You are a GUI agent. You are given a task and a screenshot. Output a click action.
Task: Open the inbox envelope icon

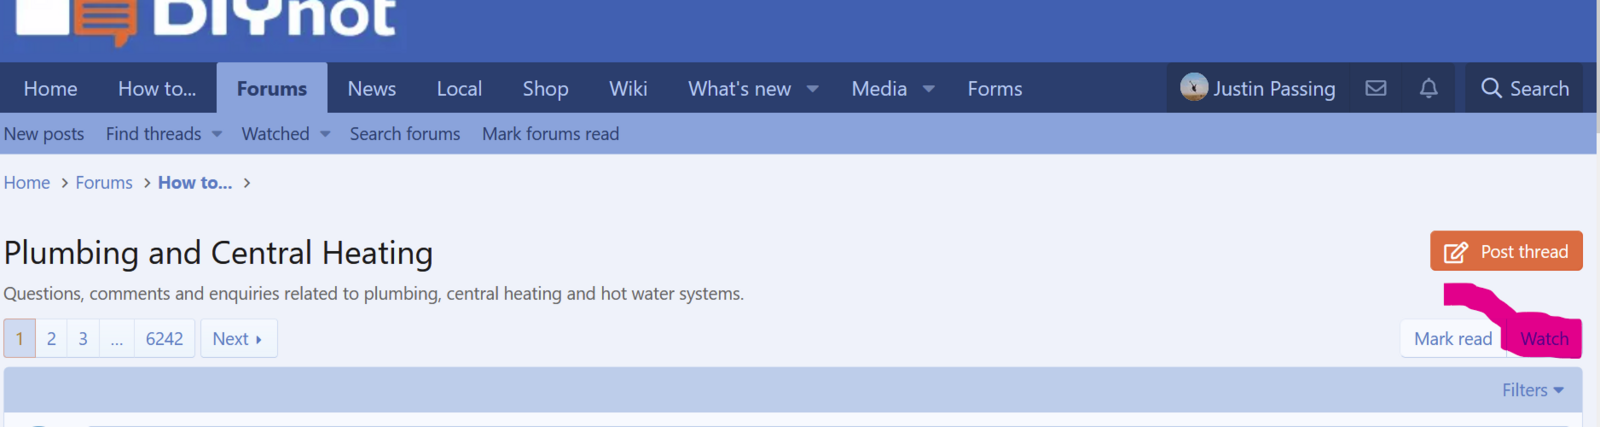(1376, 88)
